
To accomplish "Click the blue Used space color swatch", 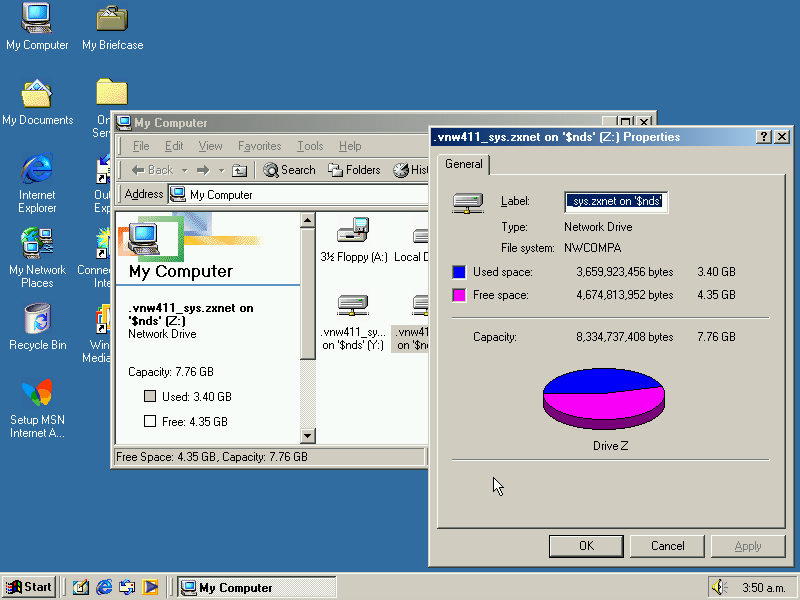I will [x=459, y=272].
